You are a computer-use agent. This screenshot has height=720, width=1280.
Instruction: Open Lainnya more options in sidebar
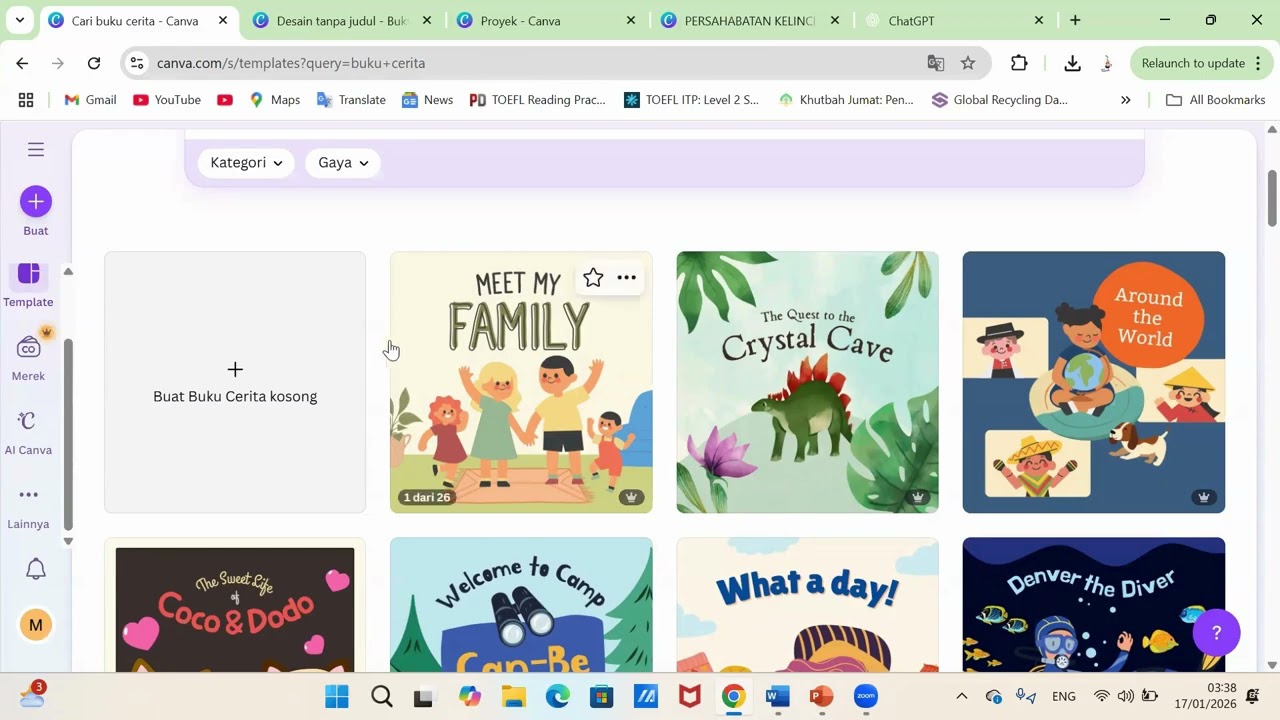pos(28,506)
